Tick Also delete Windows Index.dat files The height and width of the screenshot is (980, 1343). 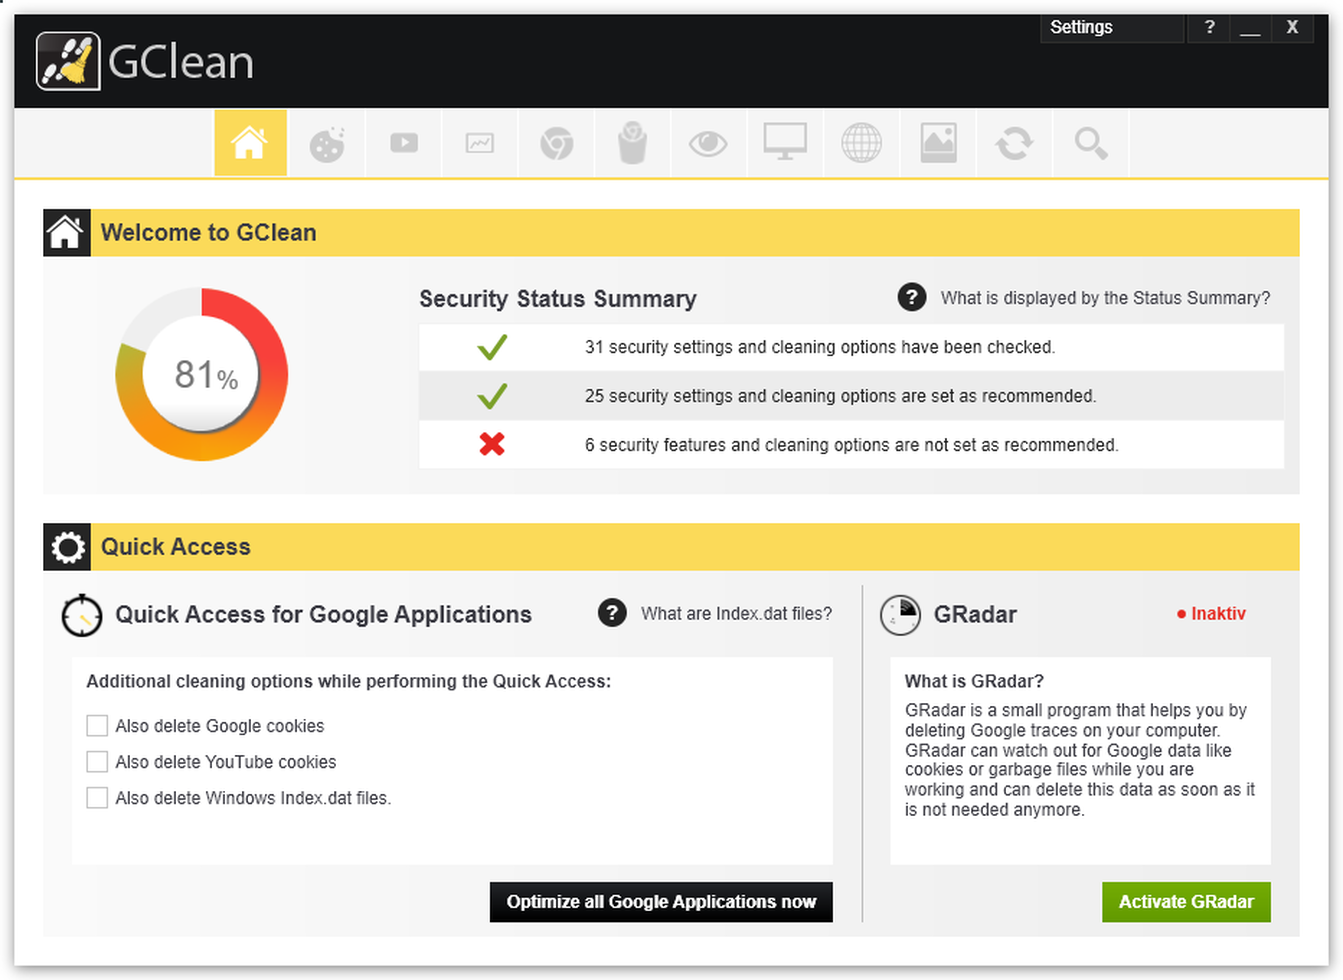coord(97,798)
